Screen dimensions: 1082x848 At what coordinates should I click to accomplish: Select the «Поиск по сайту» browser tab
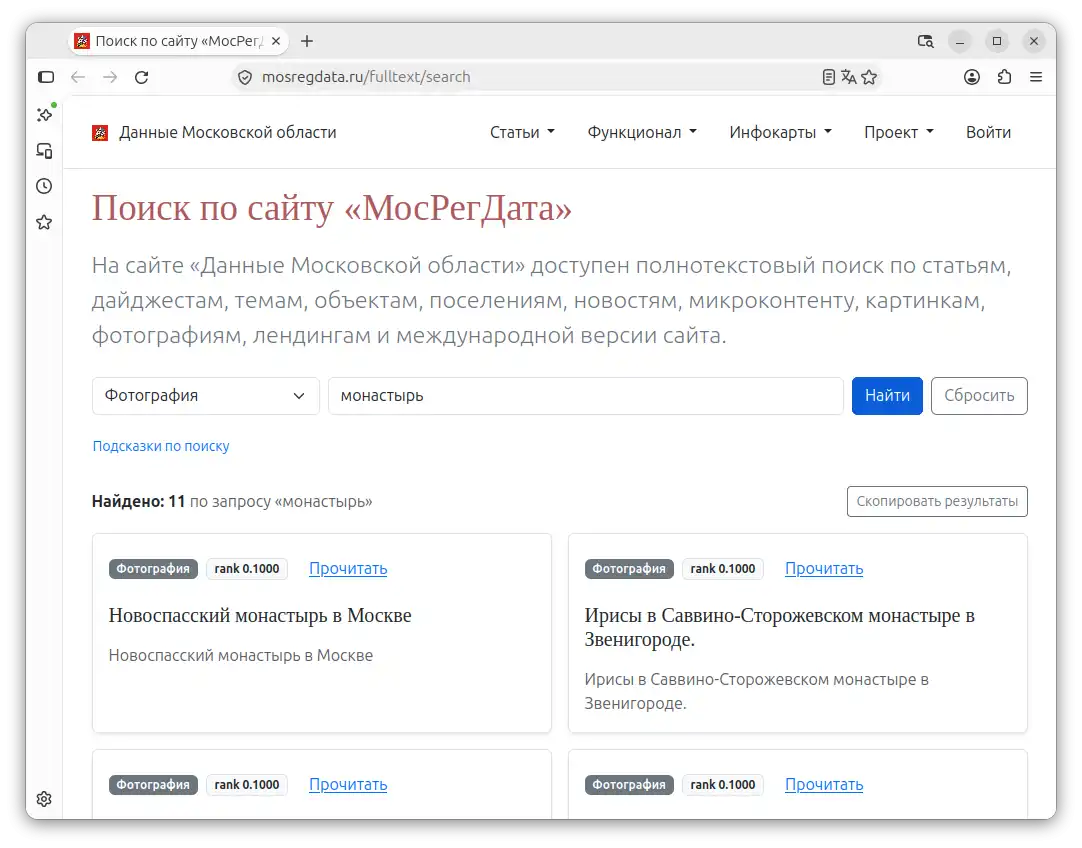click(179, 41)
